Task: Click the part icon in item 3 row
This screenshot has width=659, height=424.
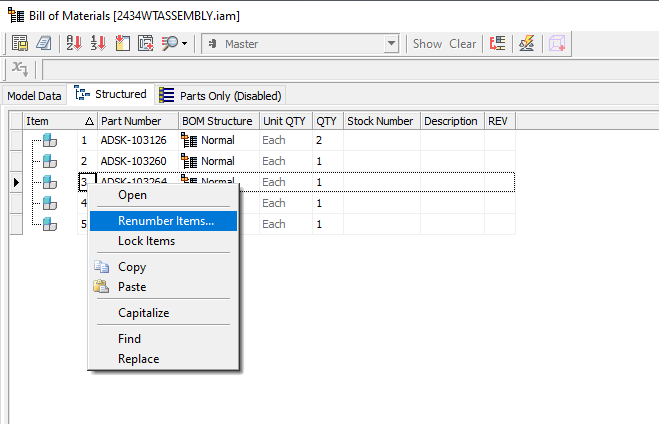Action: point(50,182)
